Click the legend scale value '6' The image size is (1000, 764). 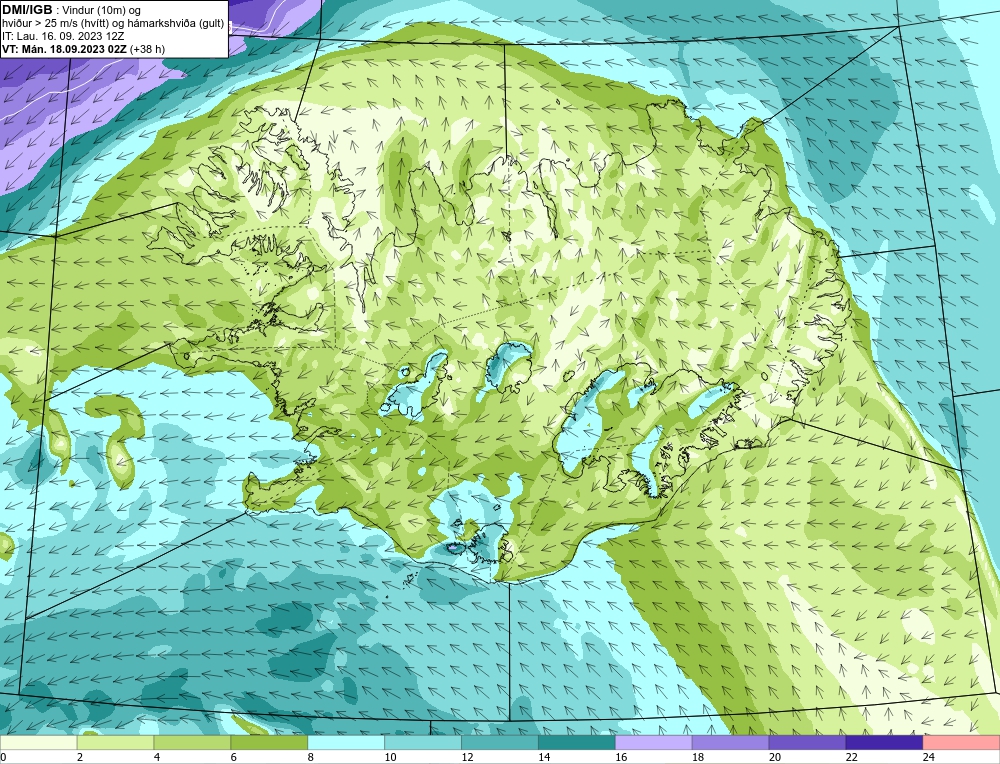(x=234, y=757)
